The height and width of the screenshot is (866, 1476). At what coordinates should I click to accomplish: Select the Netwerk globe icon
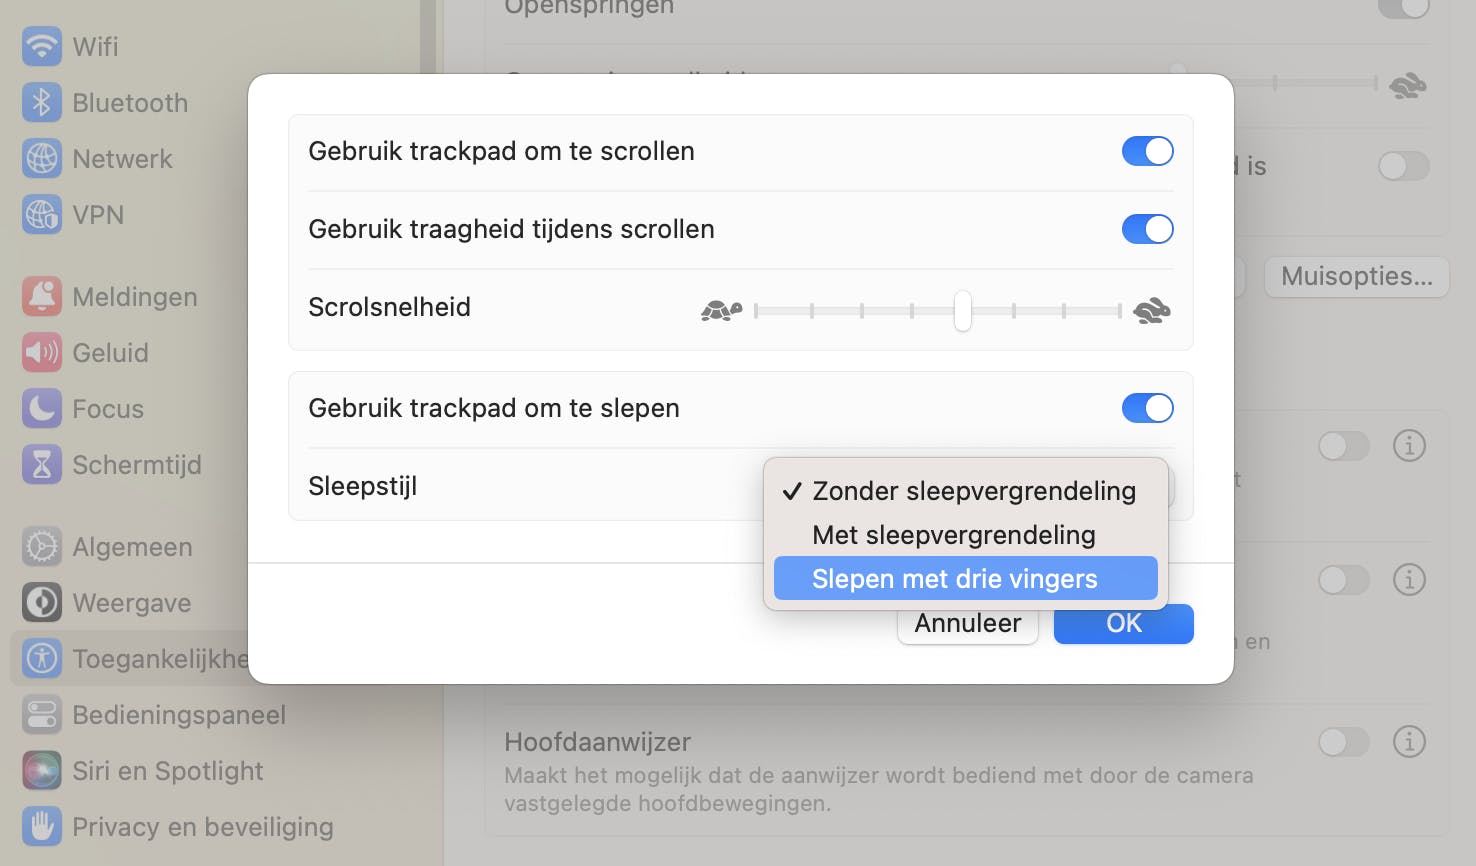click(42, 159)
